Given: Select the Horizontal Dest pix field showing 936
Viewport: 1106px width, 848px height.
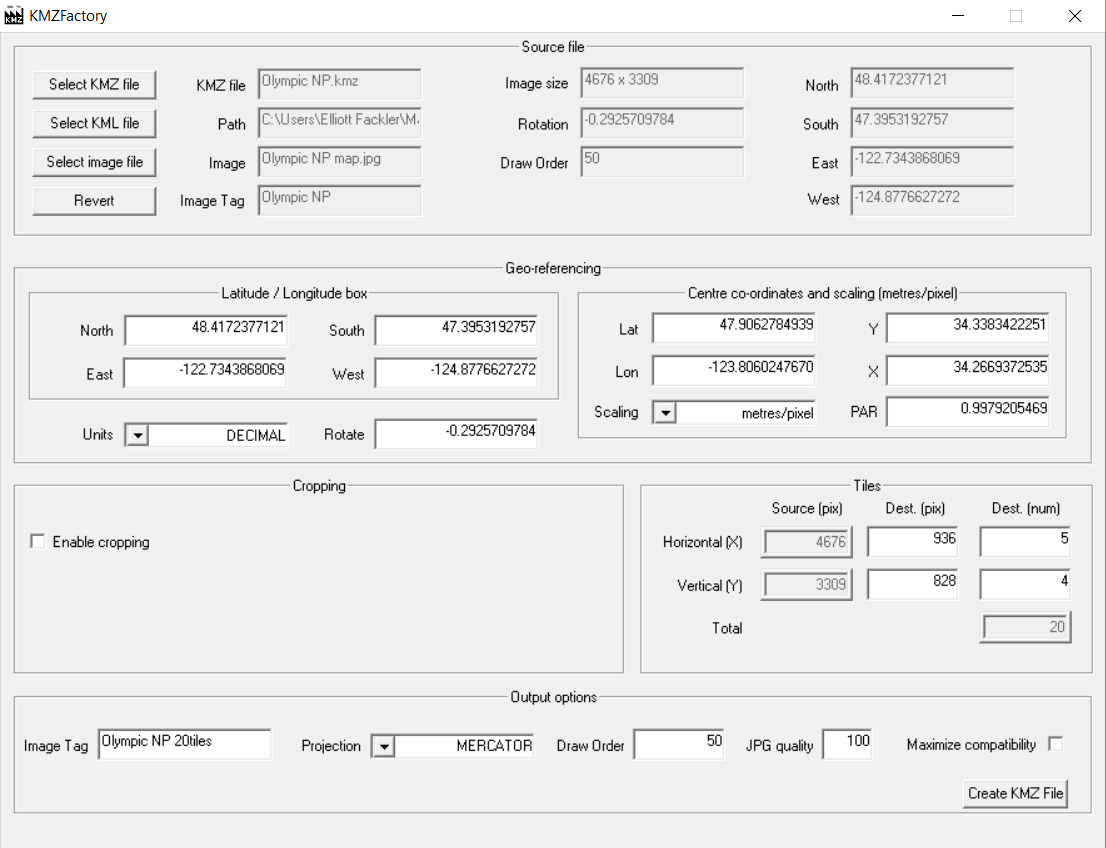Looking at the screenshot, I should tap(912, 541).
